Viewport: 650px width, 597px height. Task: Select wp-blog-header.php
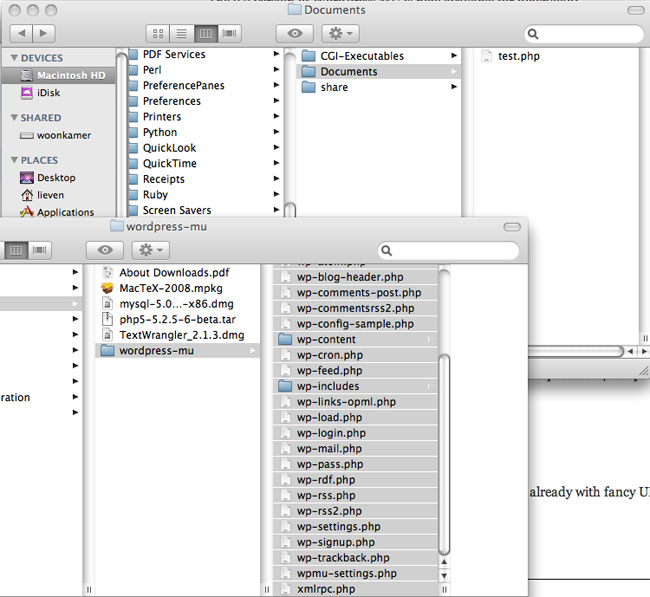point(355,277)
